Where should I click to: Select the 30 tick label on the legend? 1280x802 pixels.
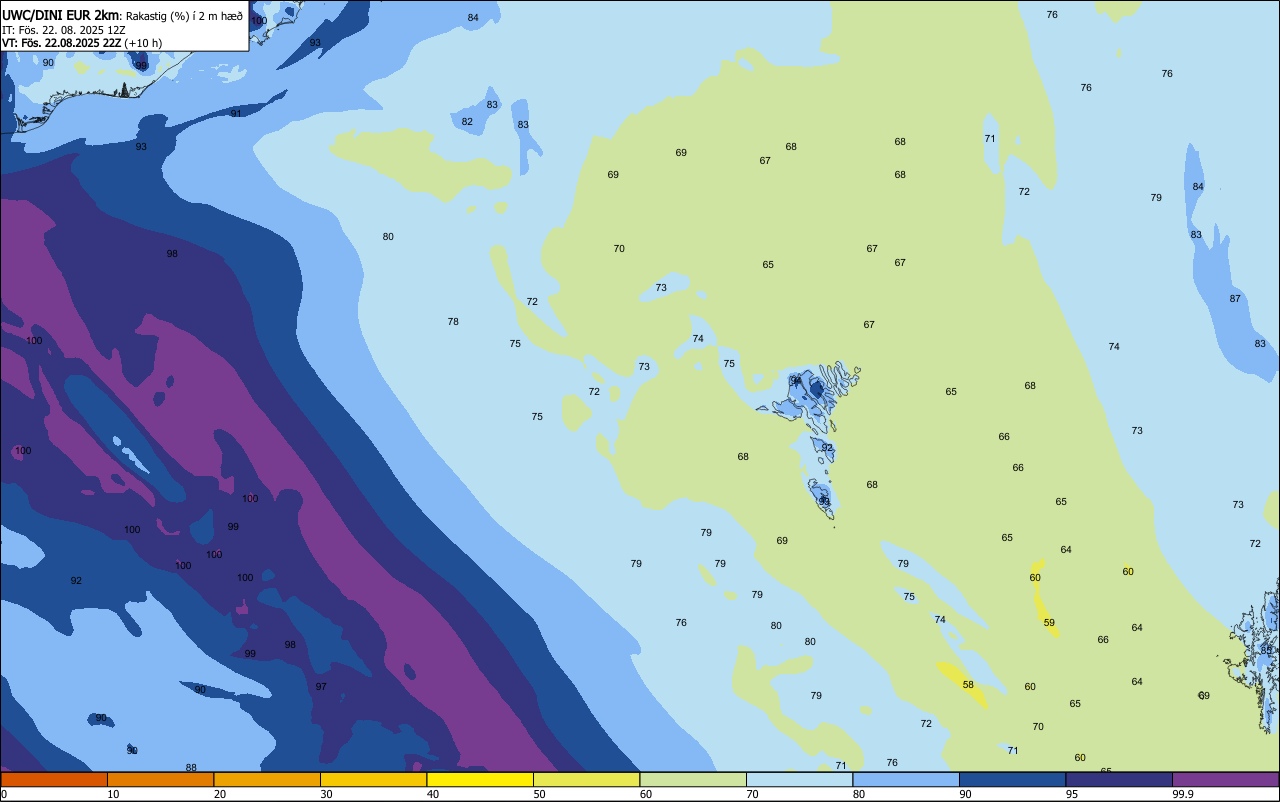[326, 794]
